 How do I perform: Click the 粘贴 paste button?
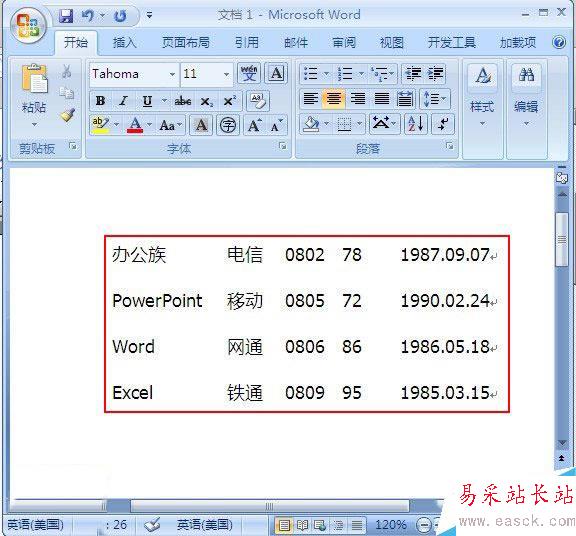34,96
